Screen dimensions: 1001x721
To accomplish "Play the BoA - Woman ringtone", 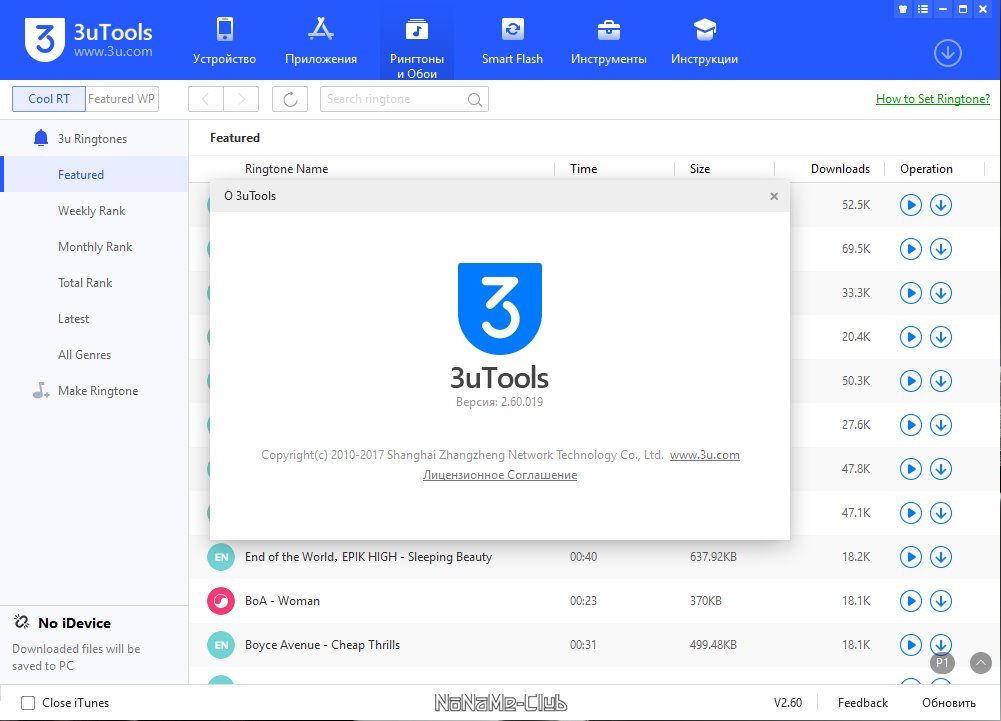I will coord(910,601).
